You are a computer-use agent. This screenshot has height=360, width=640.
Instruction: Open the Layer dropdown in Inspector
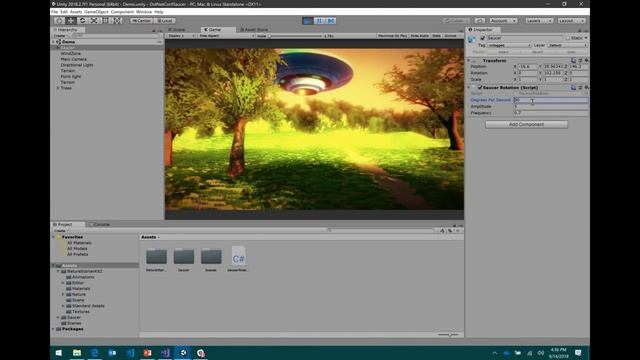click(x=567, y=45)
